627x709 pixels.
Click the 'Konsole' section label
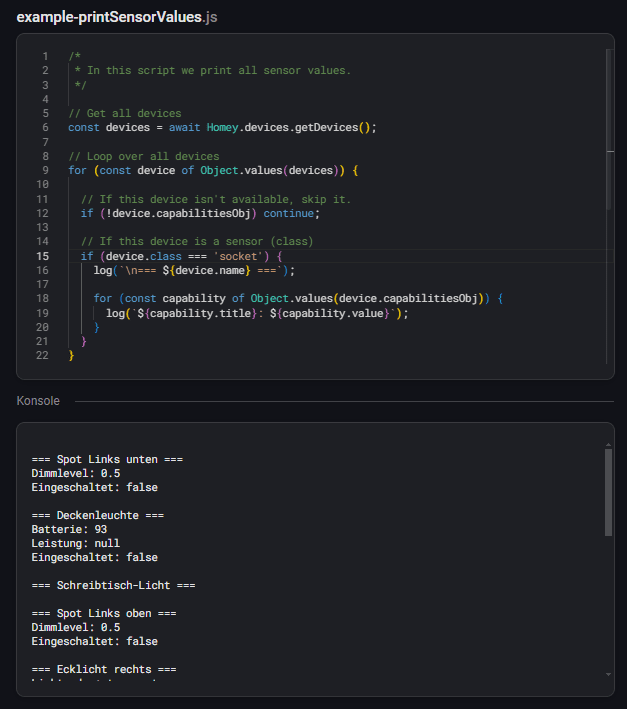point(38,401)
